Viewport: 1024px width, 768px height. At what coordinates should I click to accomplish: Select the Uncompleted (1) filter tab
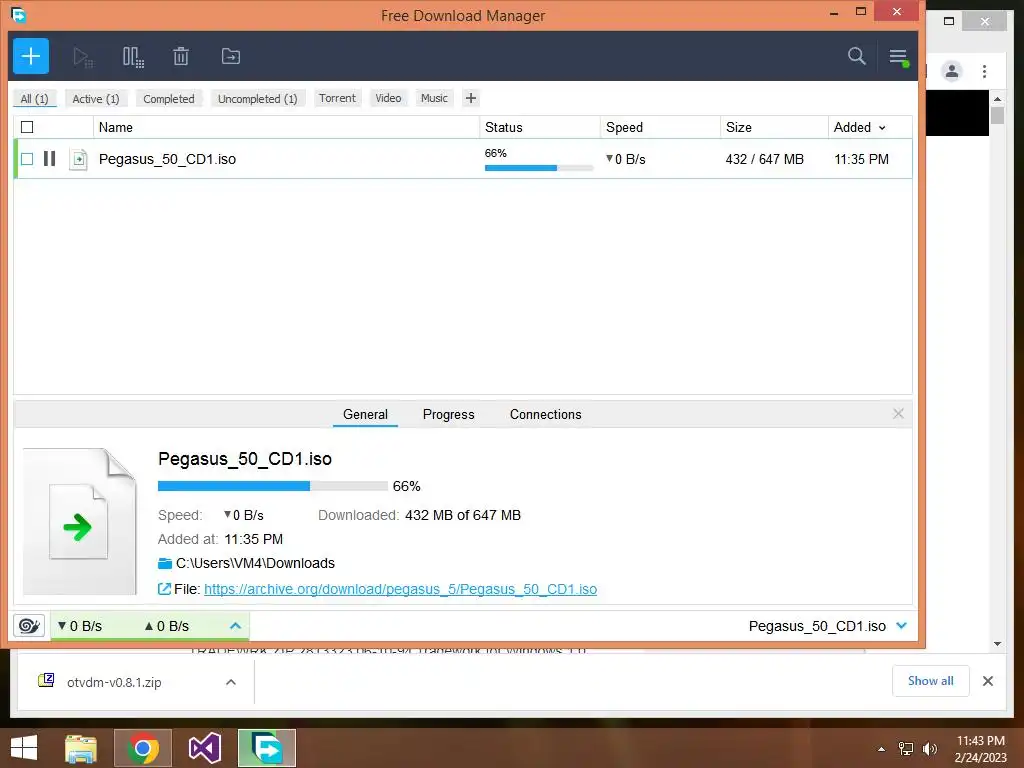pyautogui.click(x=257, y=99)
